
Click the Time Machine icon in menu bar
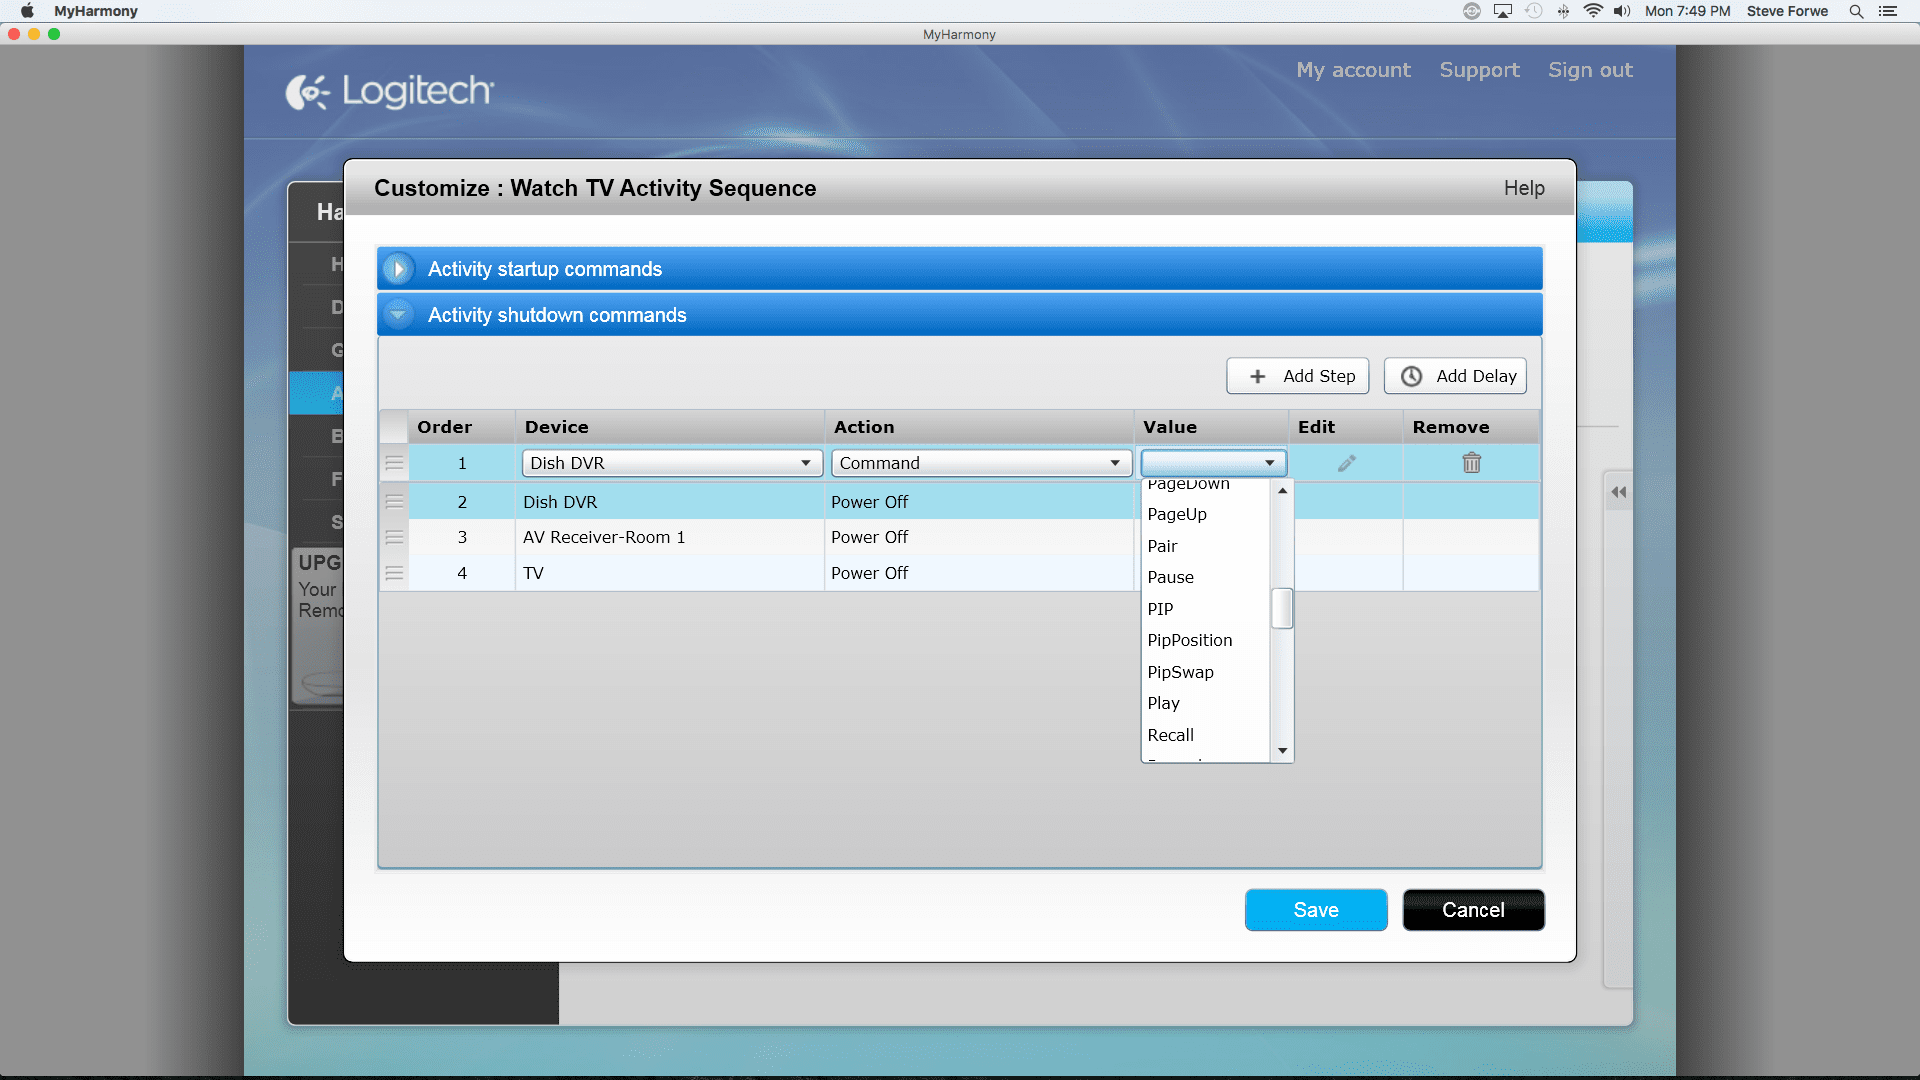[x=1534, y=11]
